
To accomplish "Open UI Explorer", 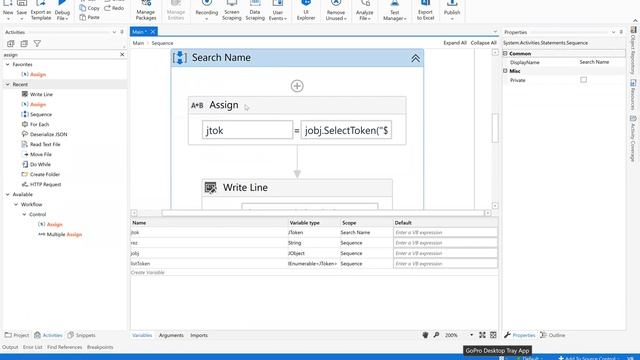I will point(306,10).
